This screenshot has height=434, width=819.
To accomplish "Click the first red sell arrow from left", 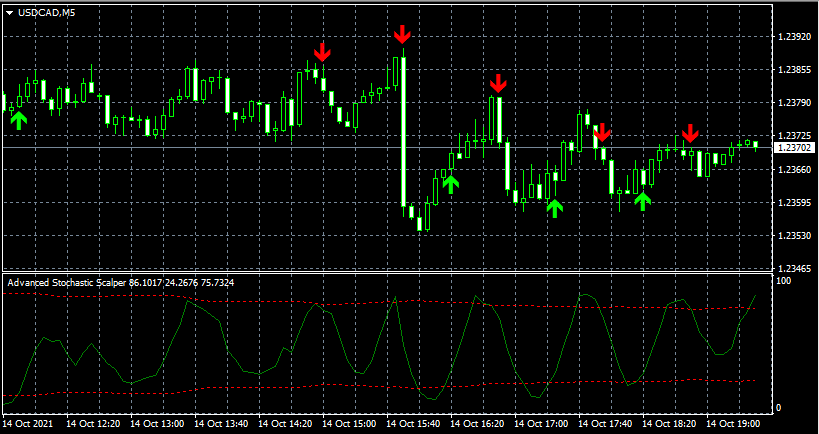I will pyautogui.click(x=321, y=52).
